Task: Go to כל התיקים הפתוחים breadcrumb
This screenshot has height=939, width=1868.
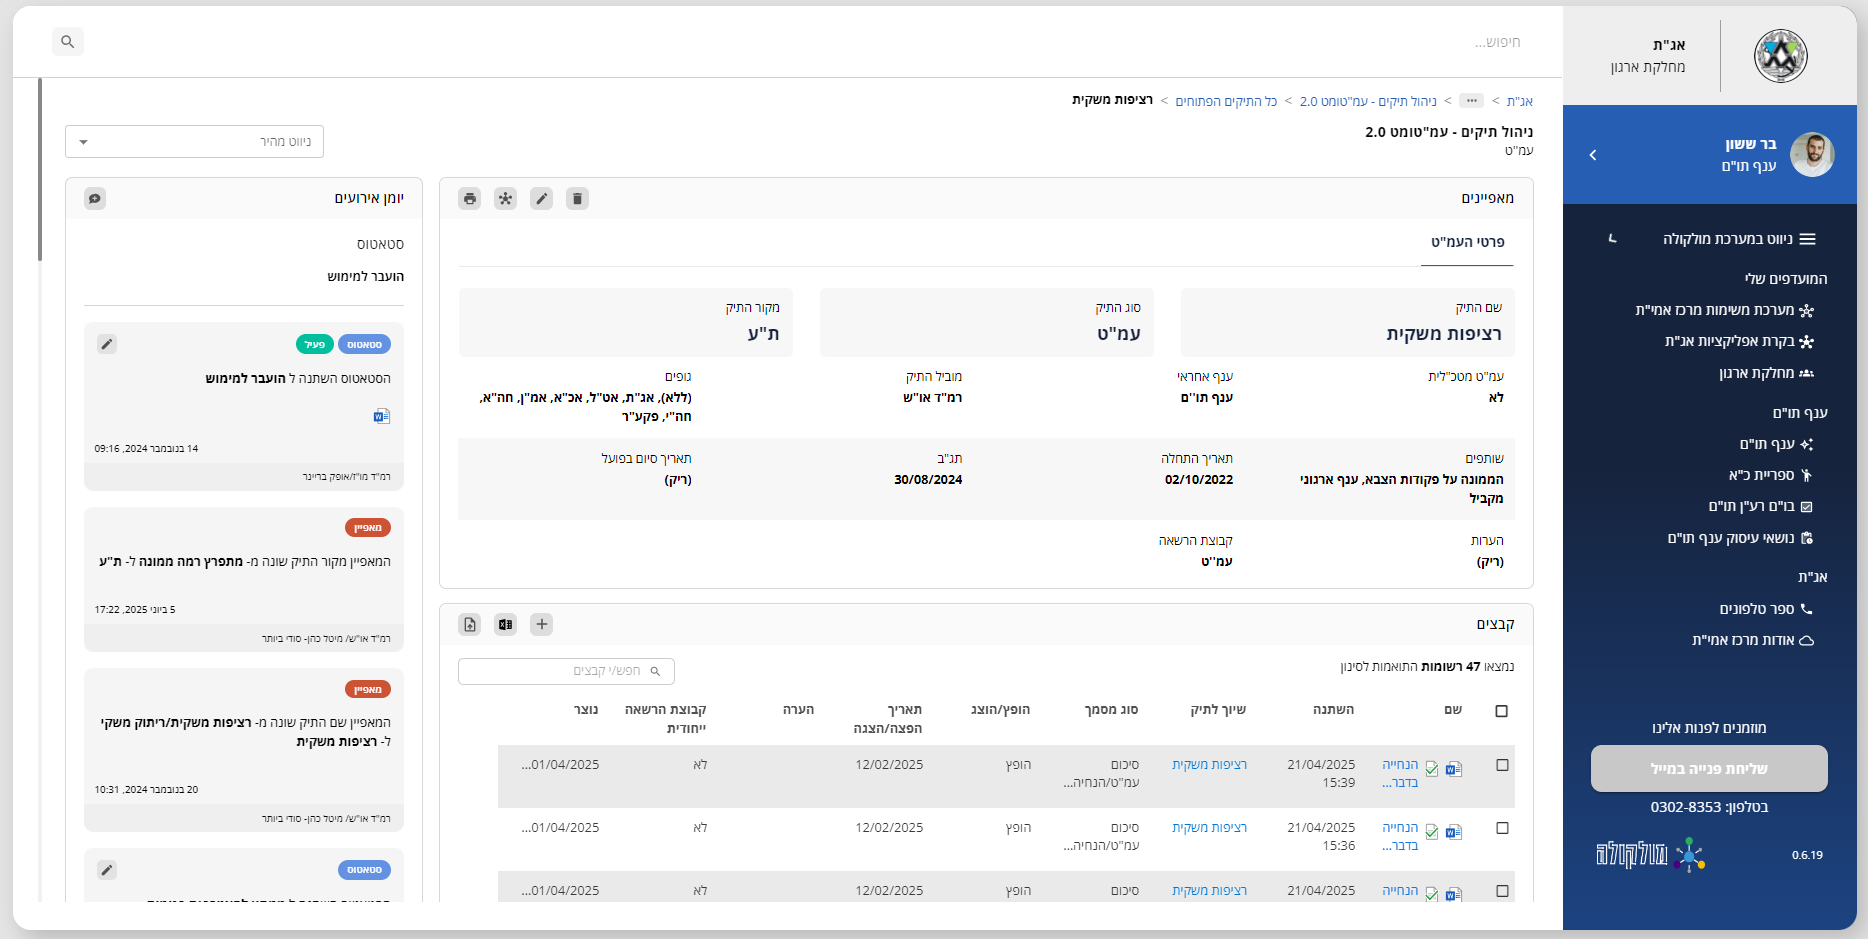Action: pos(1226,101)
